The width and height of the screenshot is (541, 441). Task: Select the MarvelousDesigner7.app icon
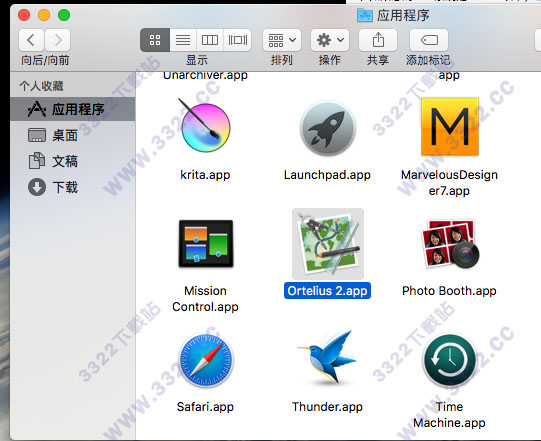pos(450,127)
